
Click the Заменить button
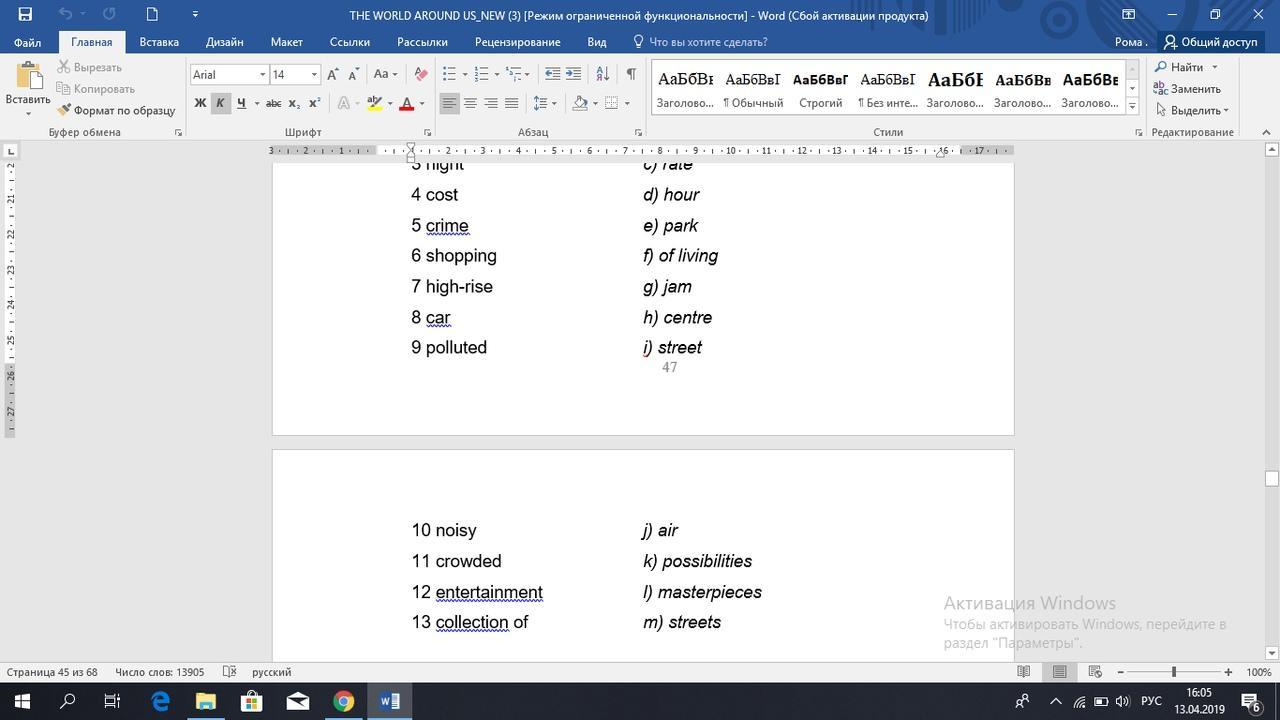click(x=1188, y=88)
